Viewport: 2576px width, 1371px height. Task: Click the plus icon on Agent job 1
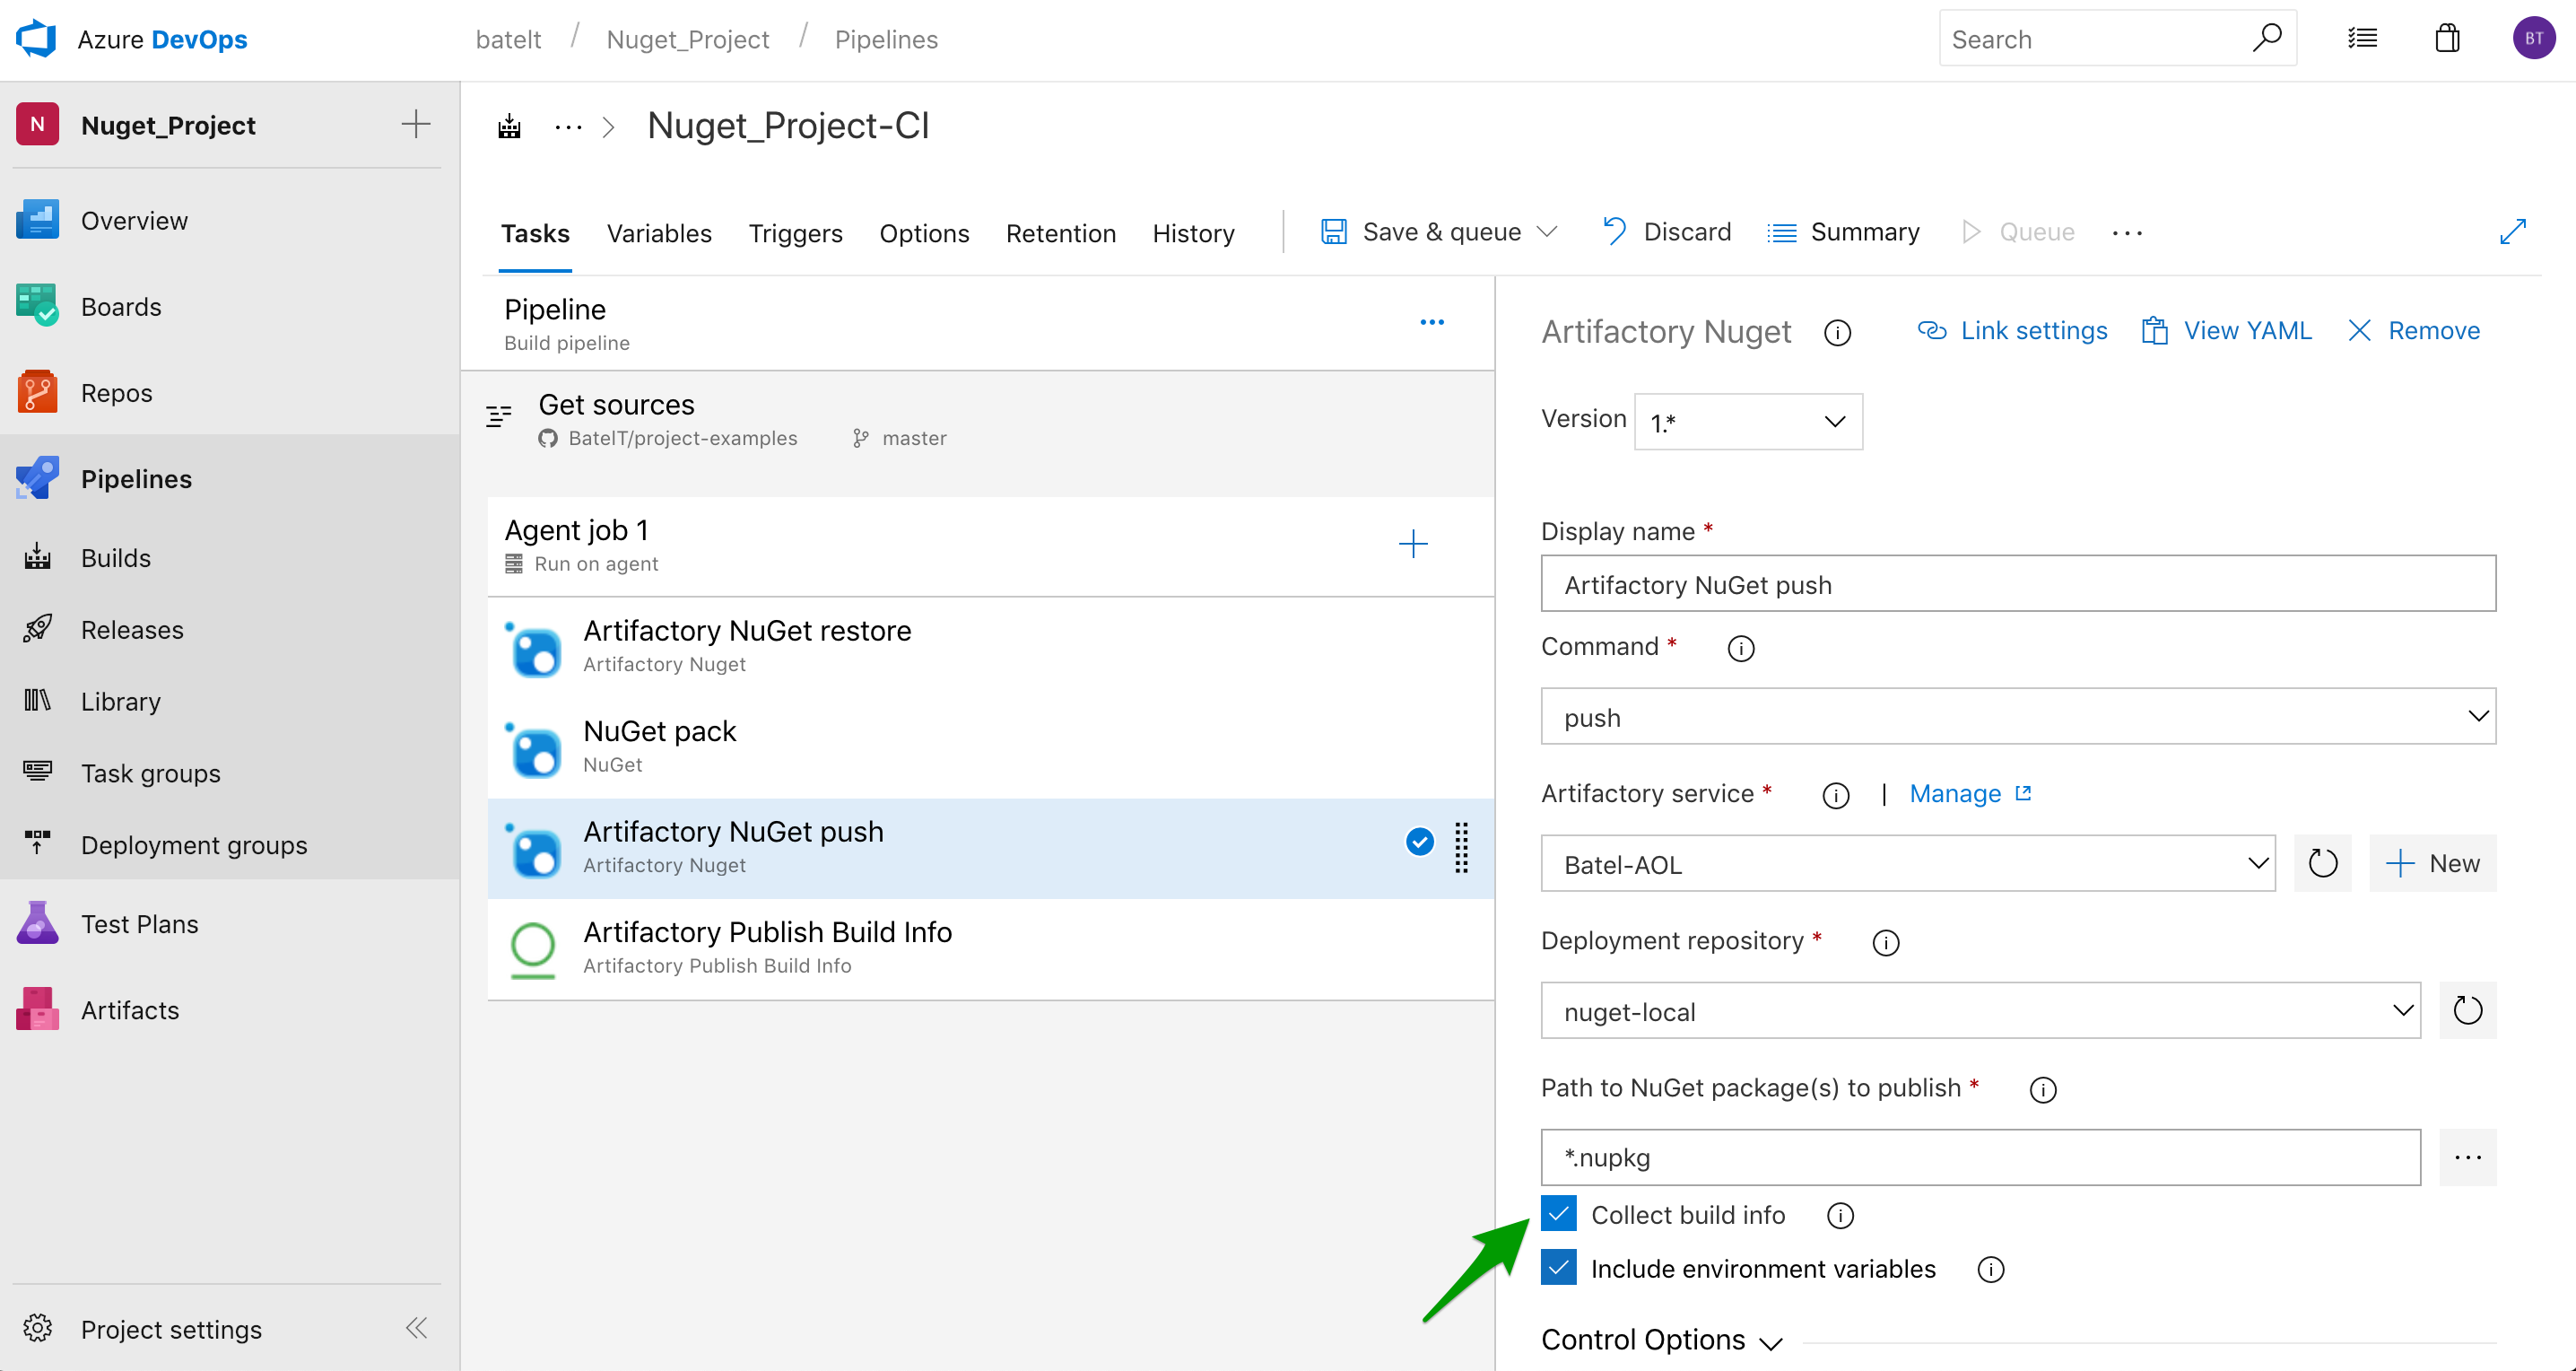point(1412,544)
